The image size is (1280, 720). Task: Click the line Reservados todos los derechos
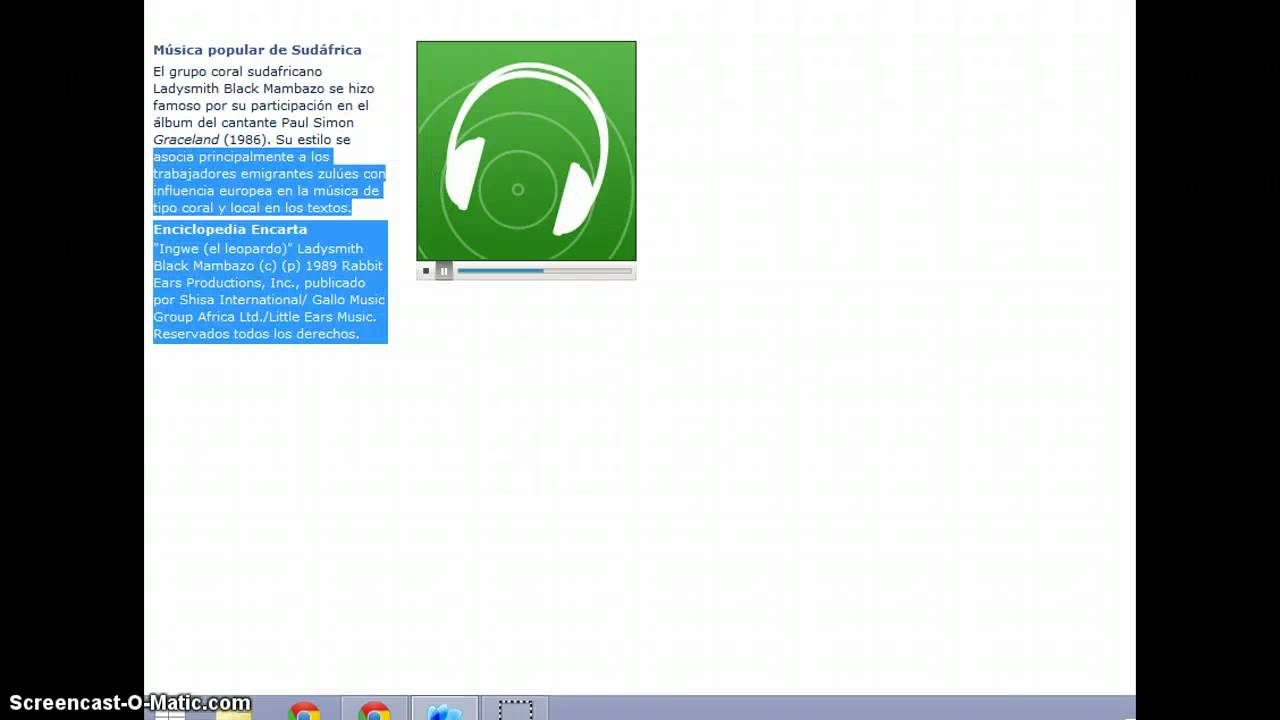(256, 334)
